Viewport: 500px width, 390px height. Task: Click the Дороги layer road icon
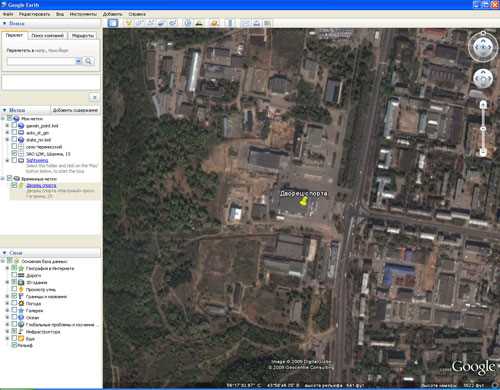(x=21, y=275)
